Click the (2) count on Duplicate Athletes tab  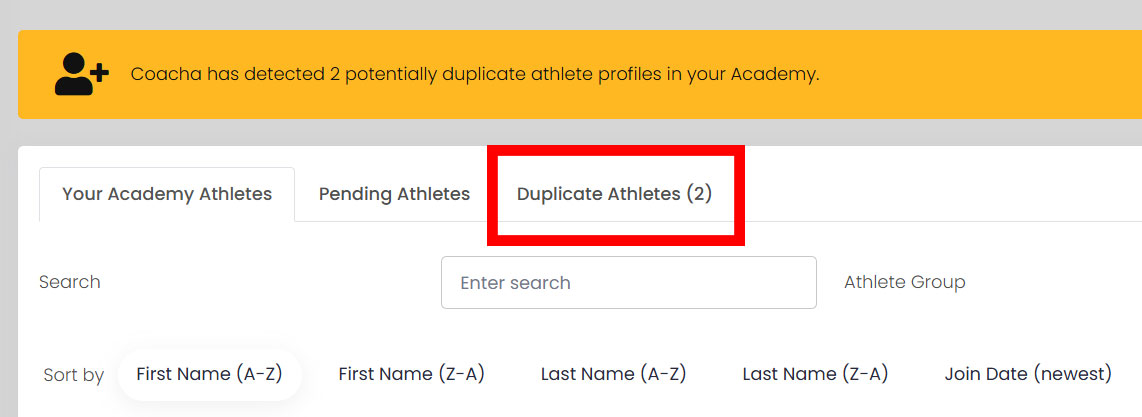pos(699,194)
